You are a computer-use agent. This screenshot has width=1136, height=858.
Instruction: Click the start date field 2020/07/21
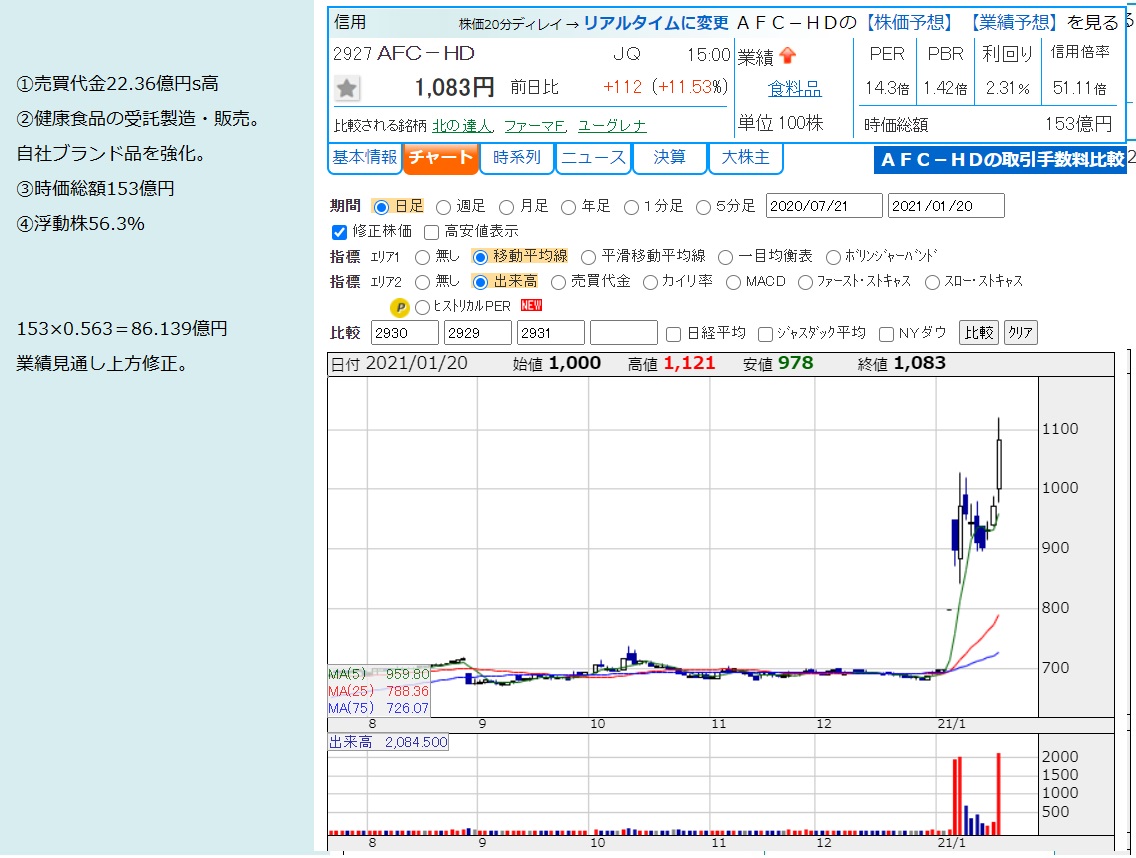click(824, 207)
